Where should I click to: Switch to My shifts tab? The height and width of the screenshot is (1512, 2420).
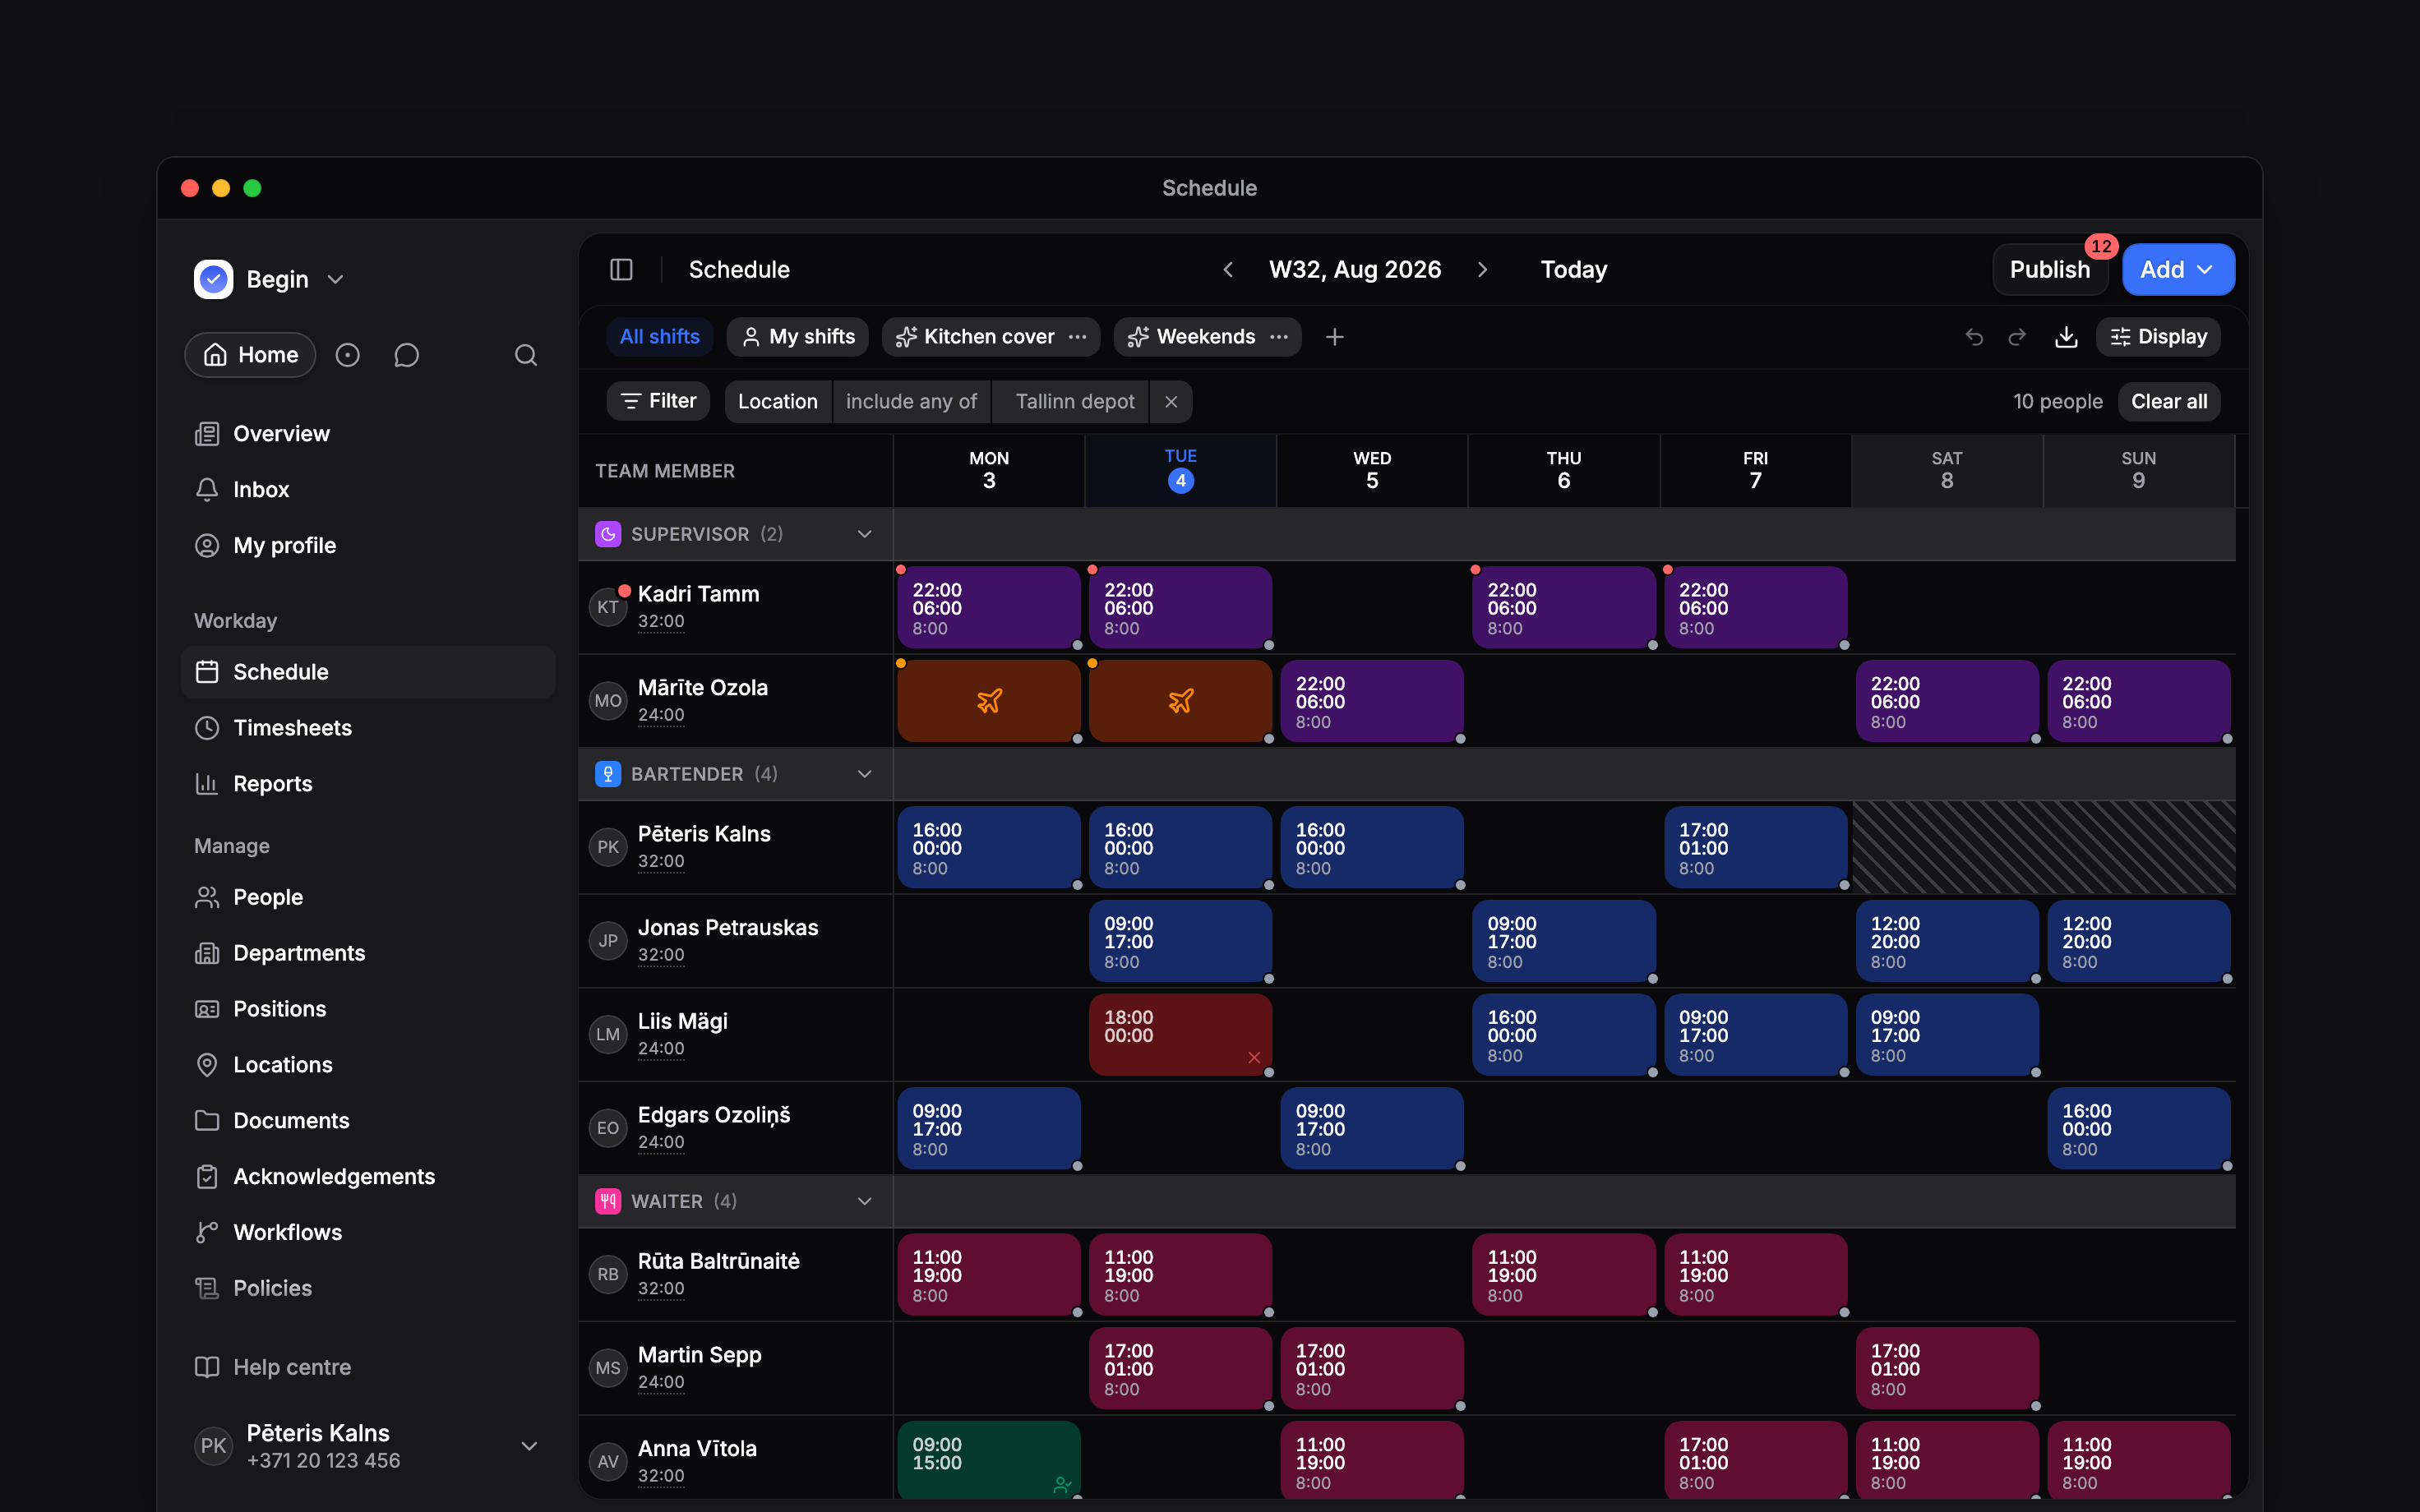tap(798, 337)
